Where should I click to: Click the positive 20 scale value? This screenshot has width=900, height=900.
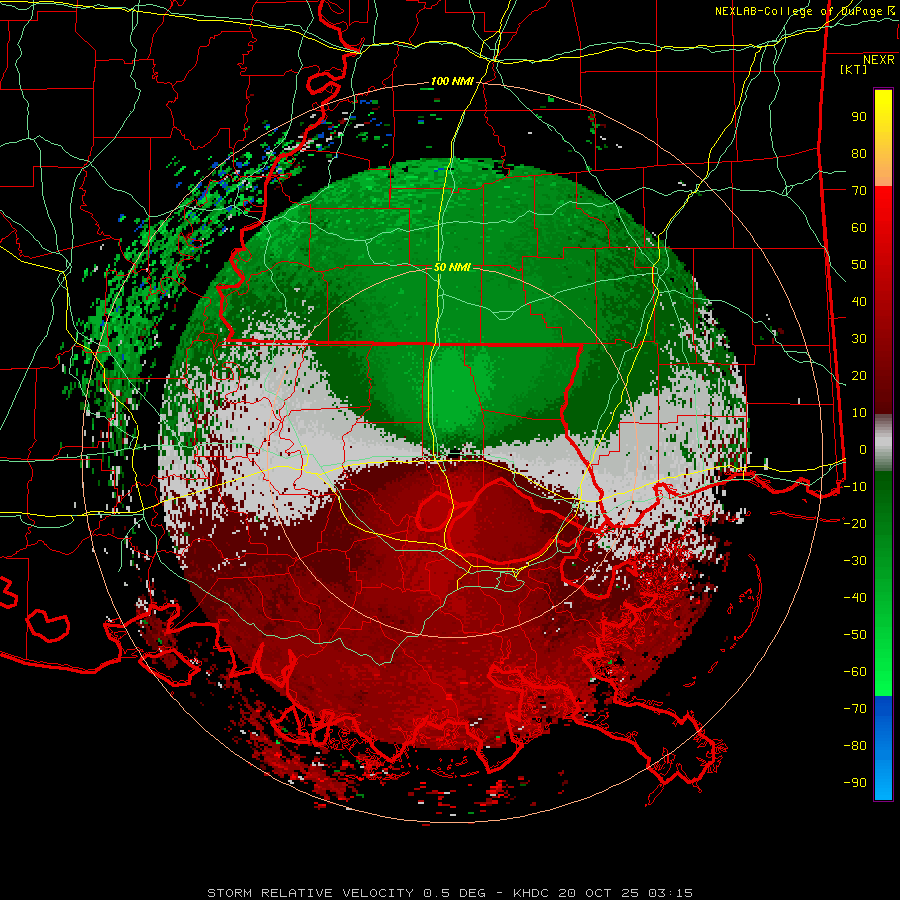click(x=859, y=375)
